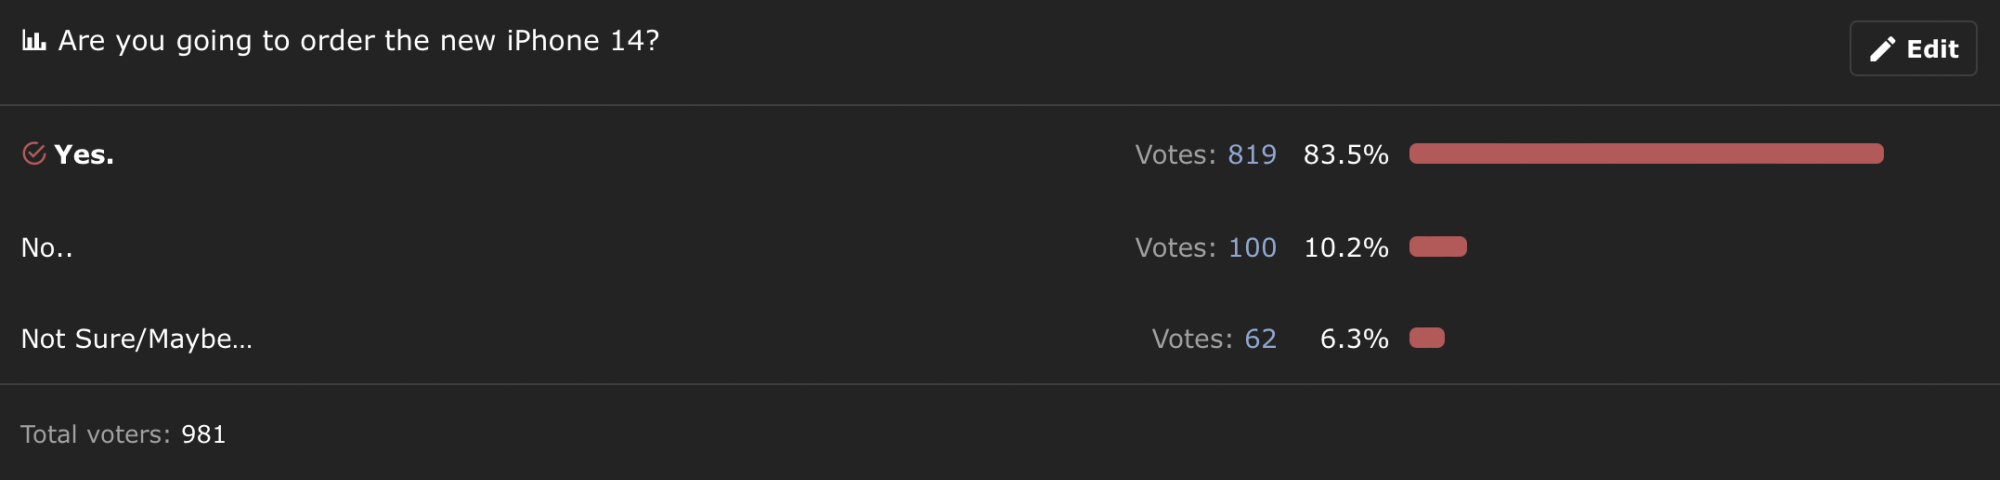Click the Total voters 981 count
The width and height of the screenshot is (2000, 480).
tap(203, 435)
